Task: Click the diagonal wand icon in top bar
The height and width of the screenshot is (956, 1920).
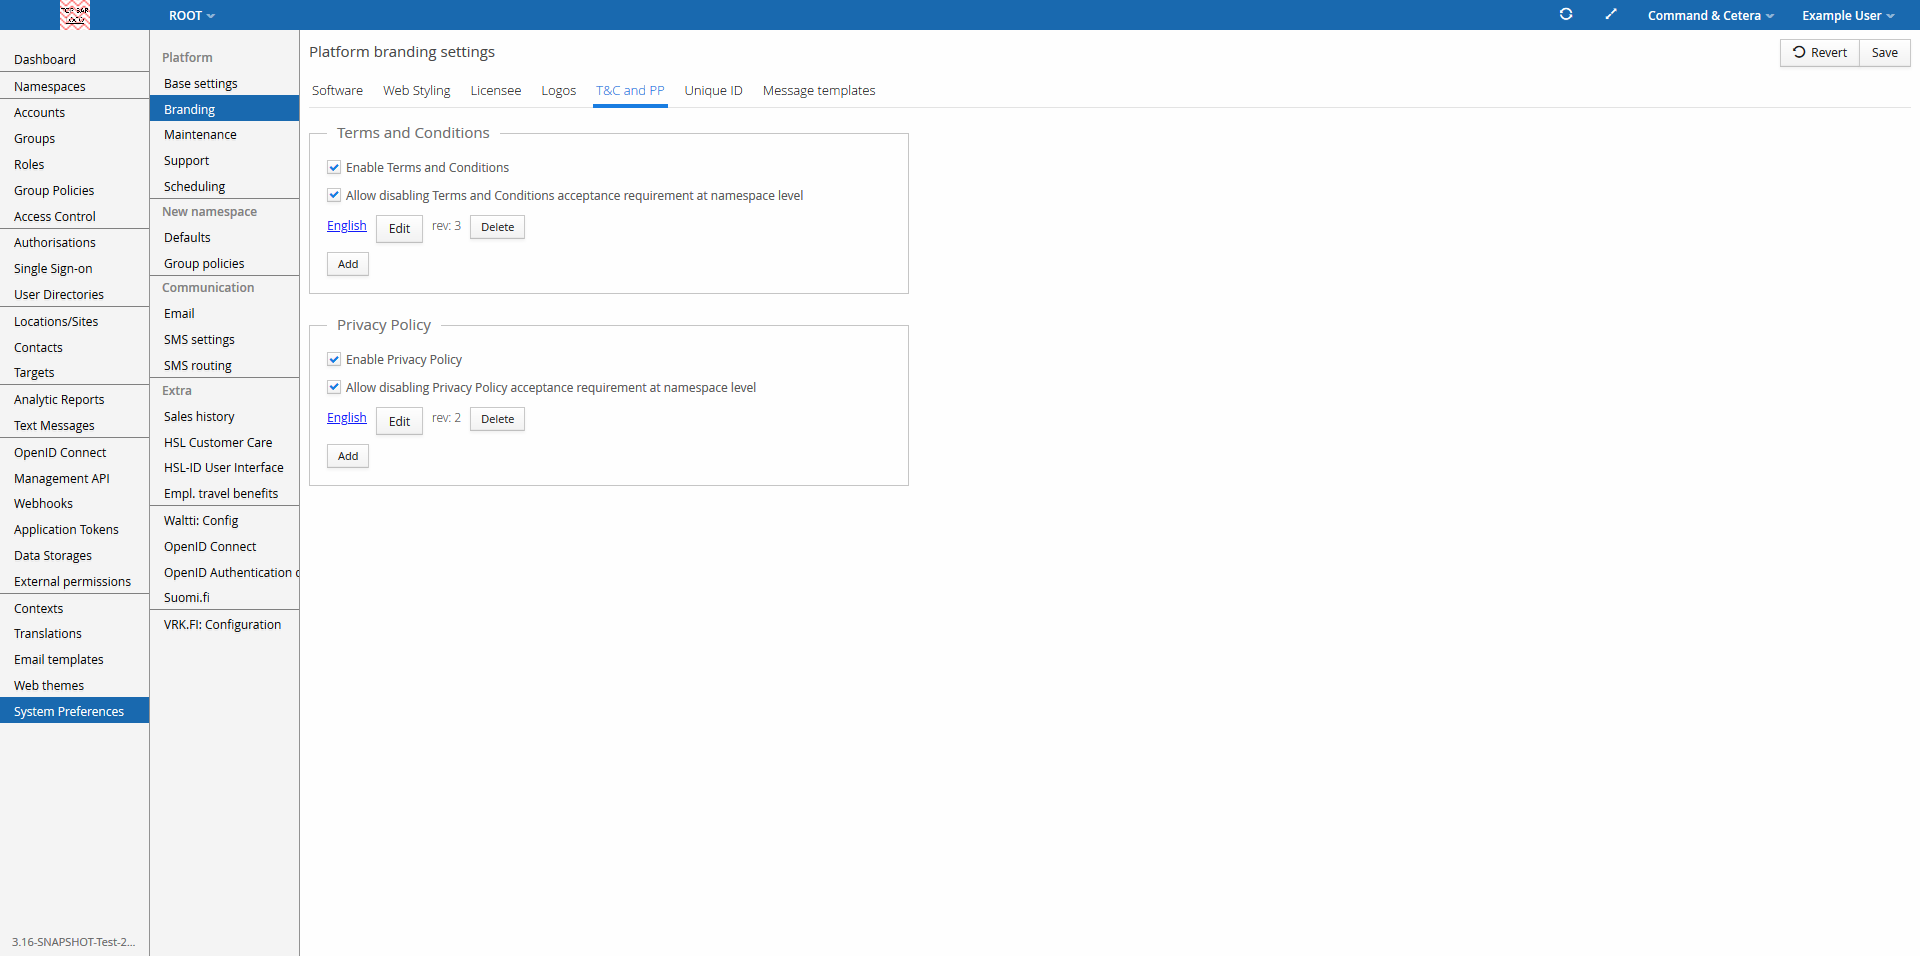Action: click(x=1611, y=14)
